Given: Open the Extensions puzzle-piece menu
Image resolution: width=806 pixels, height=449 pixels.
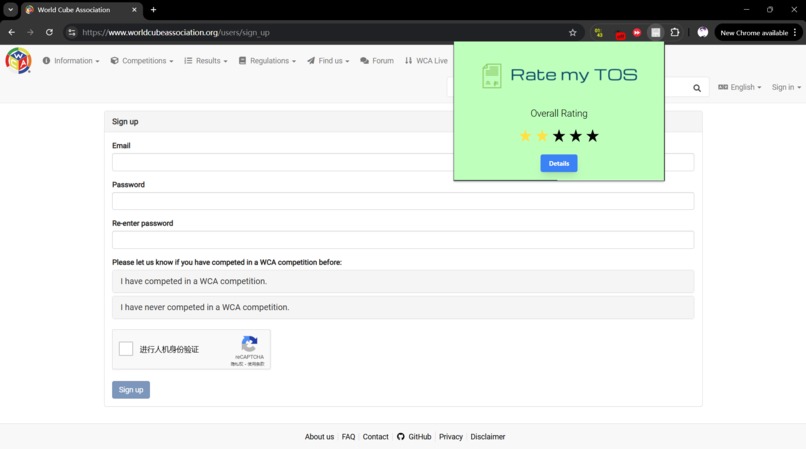Looking at the screenshot, I should [x=675, y=32].
